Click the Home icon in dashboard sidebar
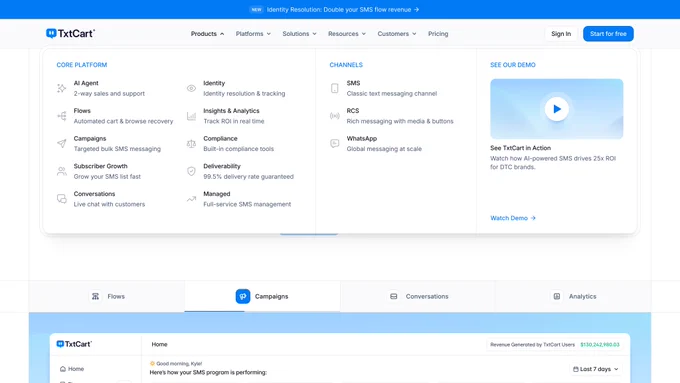 coord(63,369)
